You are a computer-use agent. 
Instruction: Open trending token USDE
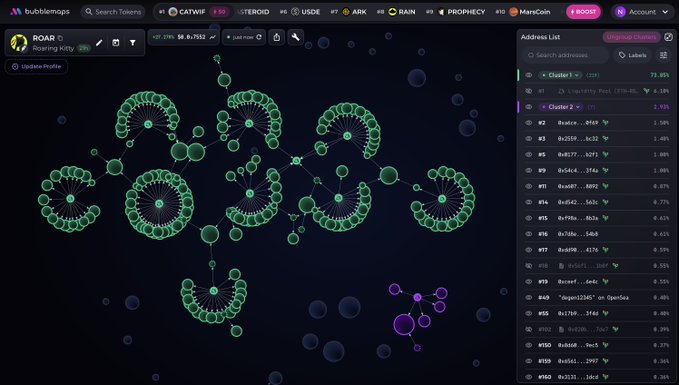[305, 12]
